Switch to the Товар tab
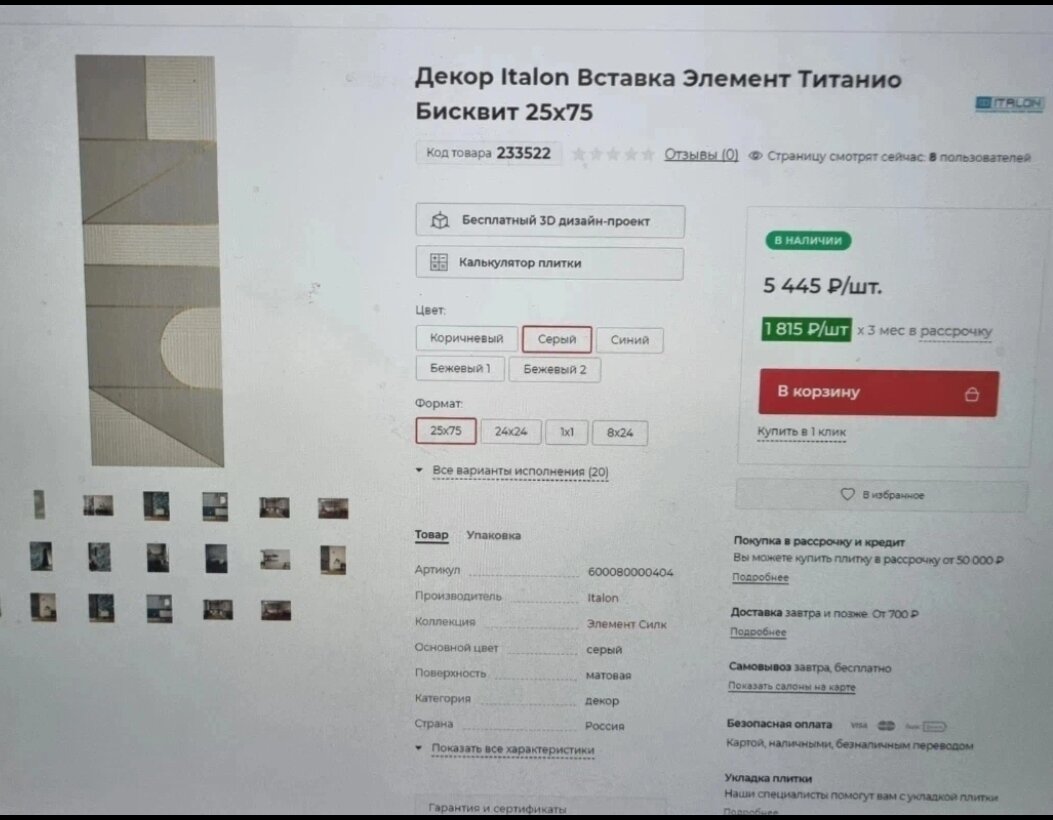 pyautogui.click(x=431, y=535)
